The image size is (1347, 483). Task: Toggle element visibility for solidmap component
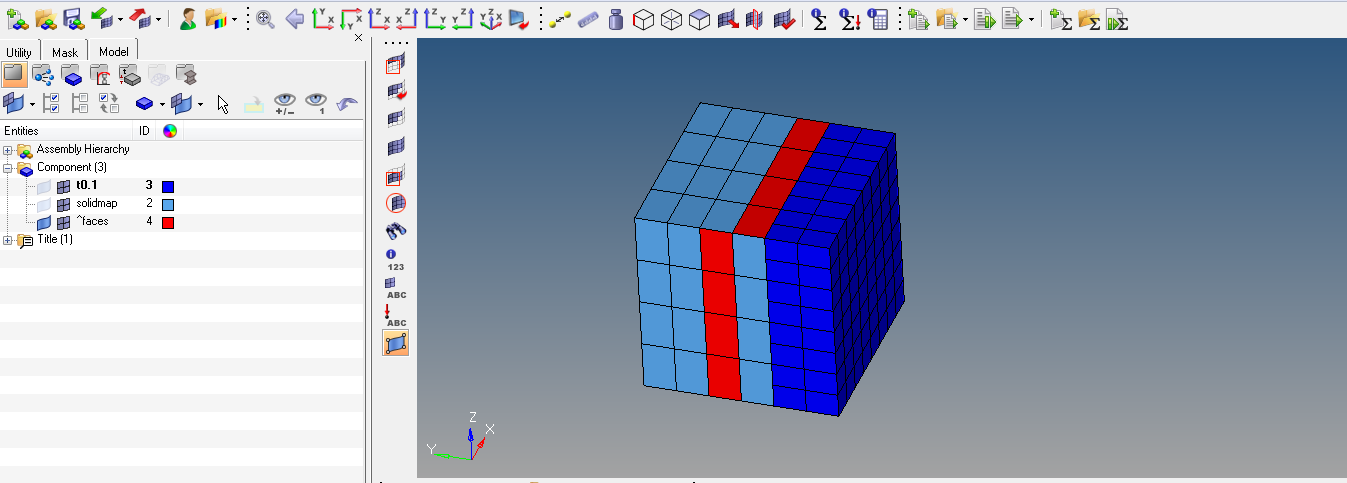63,204
